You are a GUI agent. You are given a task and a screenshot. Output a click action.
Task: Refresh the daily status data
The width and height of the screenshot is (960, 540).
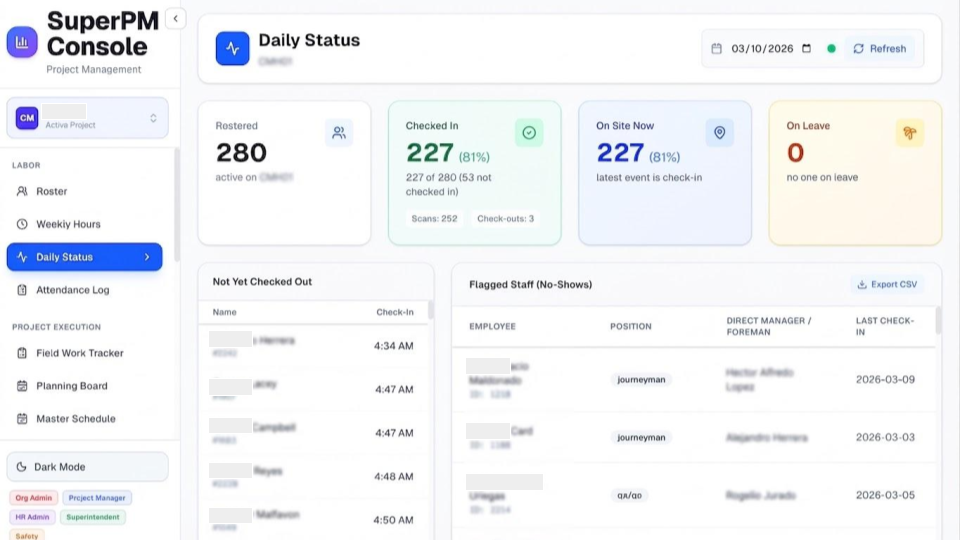880,48
